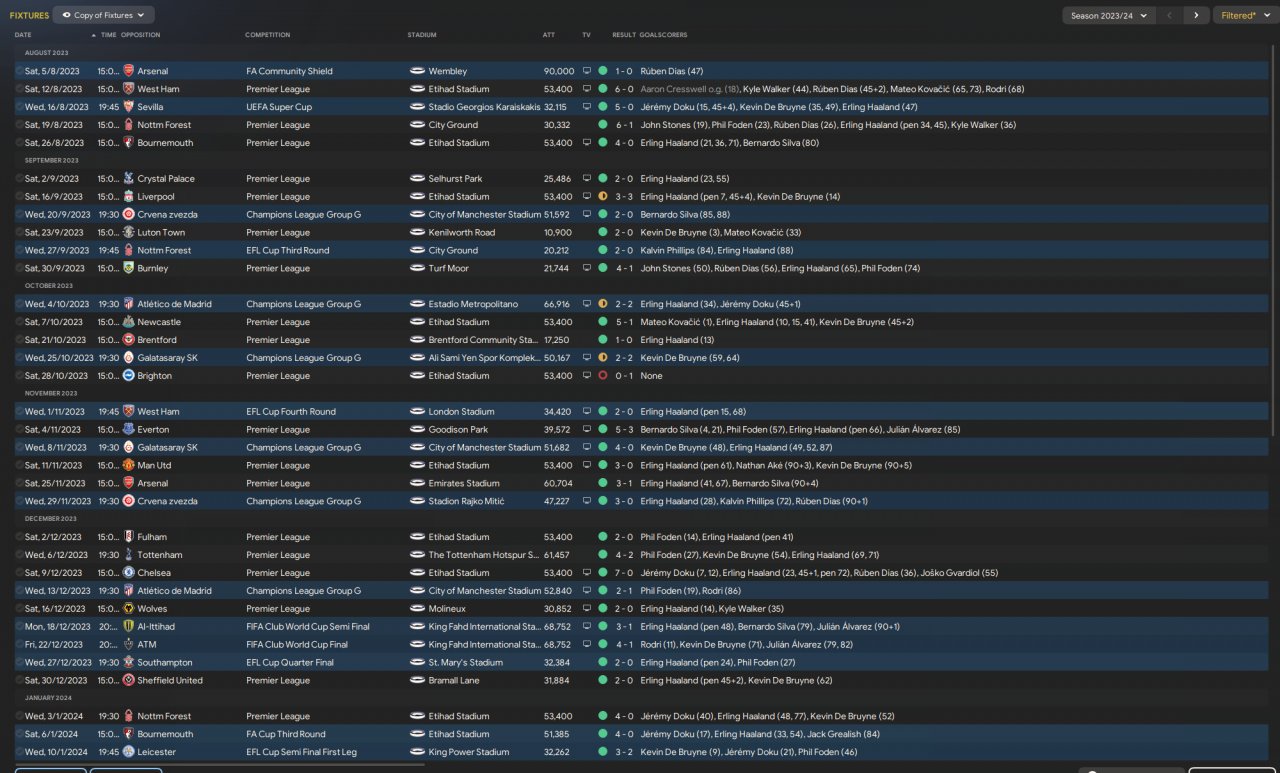The height and width of the screenshot is (773, 1280).
Task: Click the Wolves club badge
Action: click(x=128, y=609)
